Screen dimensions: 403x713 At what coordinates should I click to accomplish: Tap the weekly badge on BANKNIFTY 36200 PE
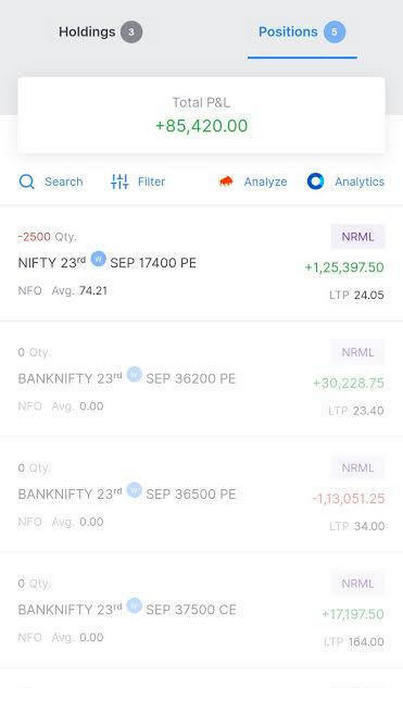click(x=134, y=374)
